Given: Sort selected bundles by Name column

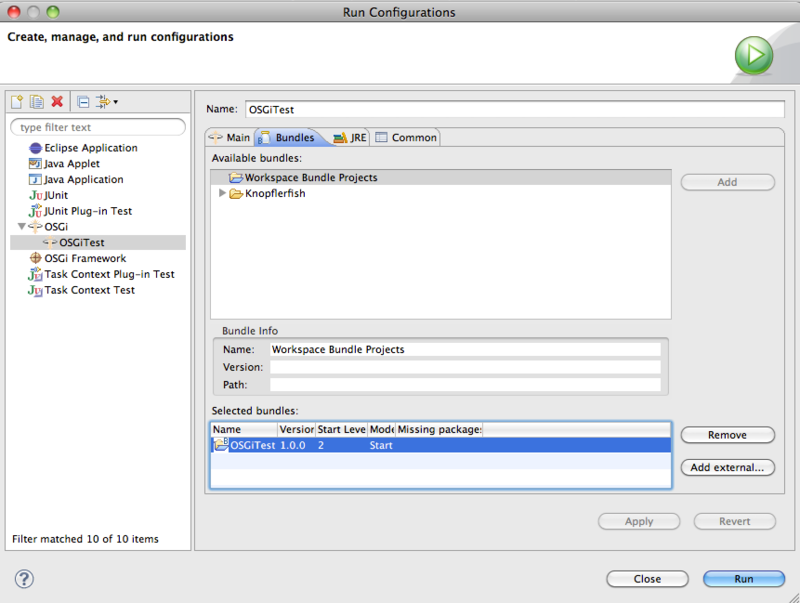Looking at the screenshot, I should [x=244, y=430].
